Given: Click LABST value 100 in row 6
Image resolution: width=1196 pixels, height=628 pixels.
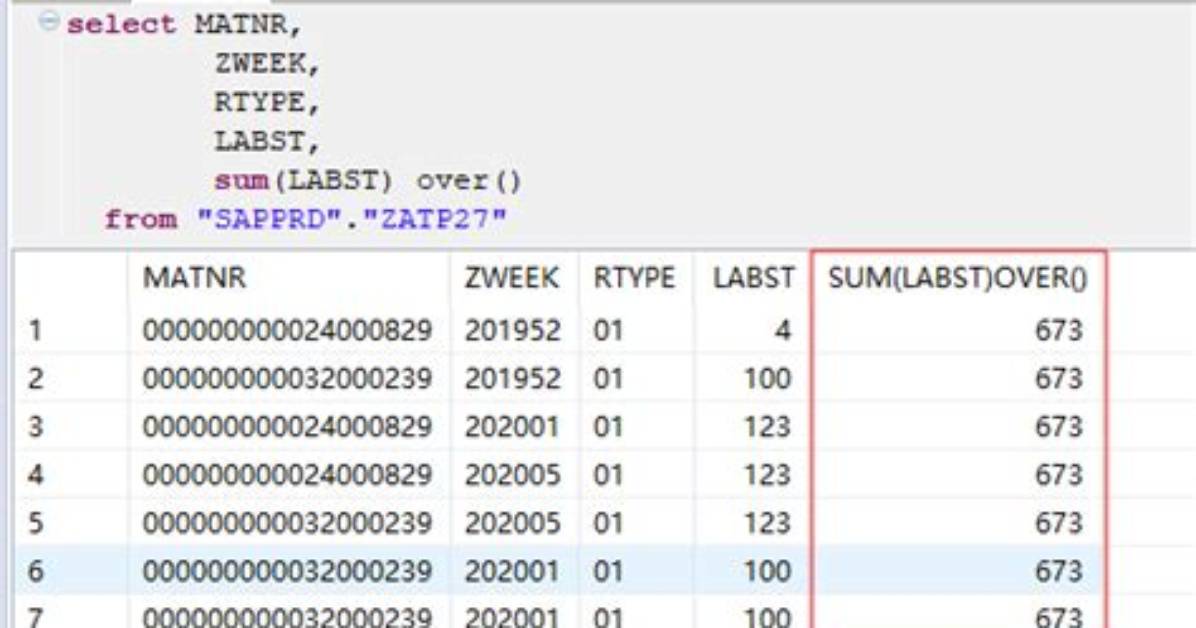Looking at the screenshot, I should (x=767, y=571).
